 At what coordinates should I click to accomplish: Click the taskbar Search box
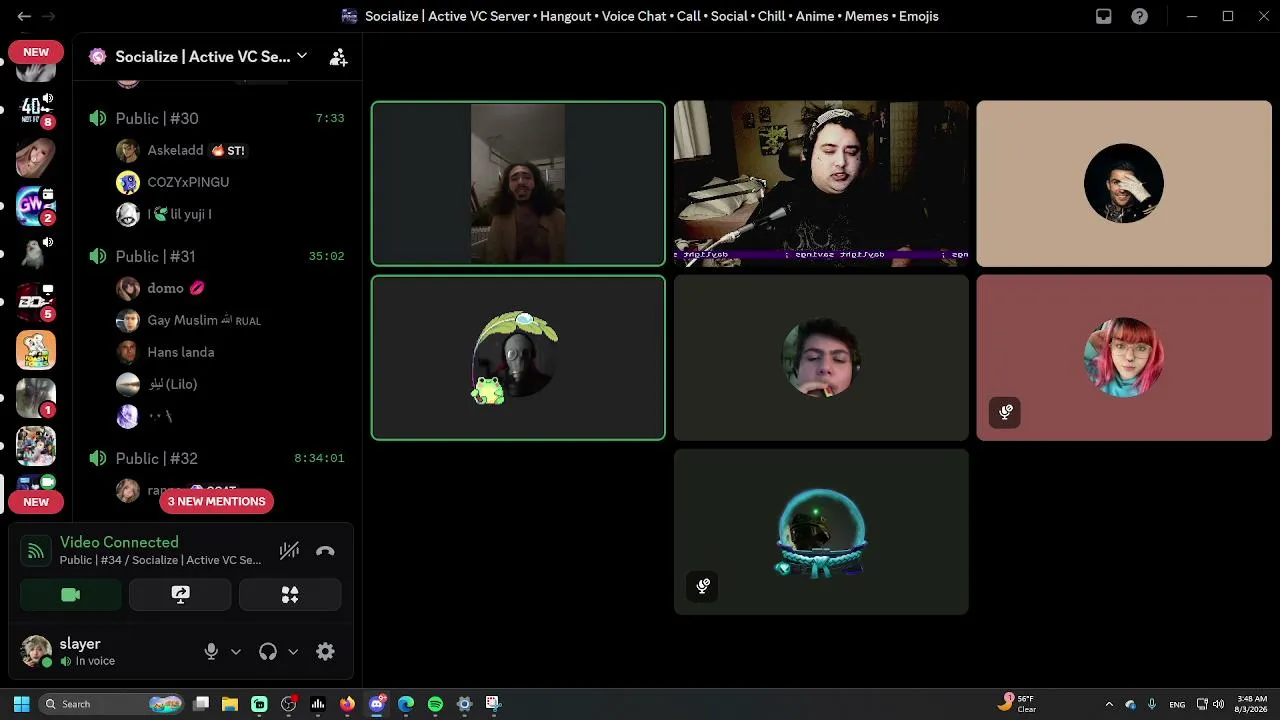112,704
